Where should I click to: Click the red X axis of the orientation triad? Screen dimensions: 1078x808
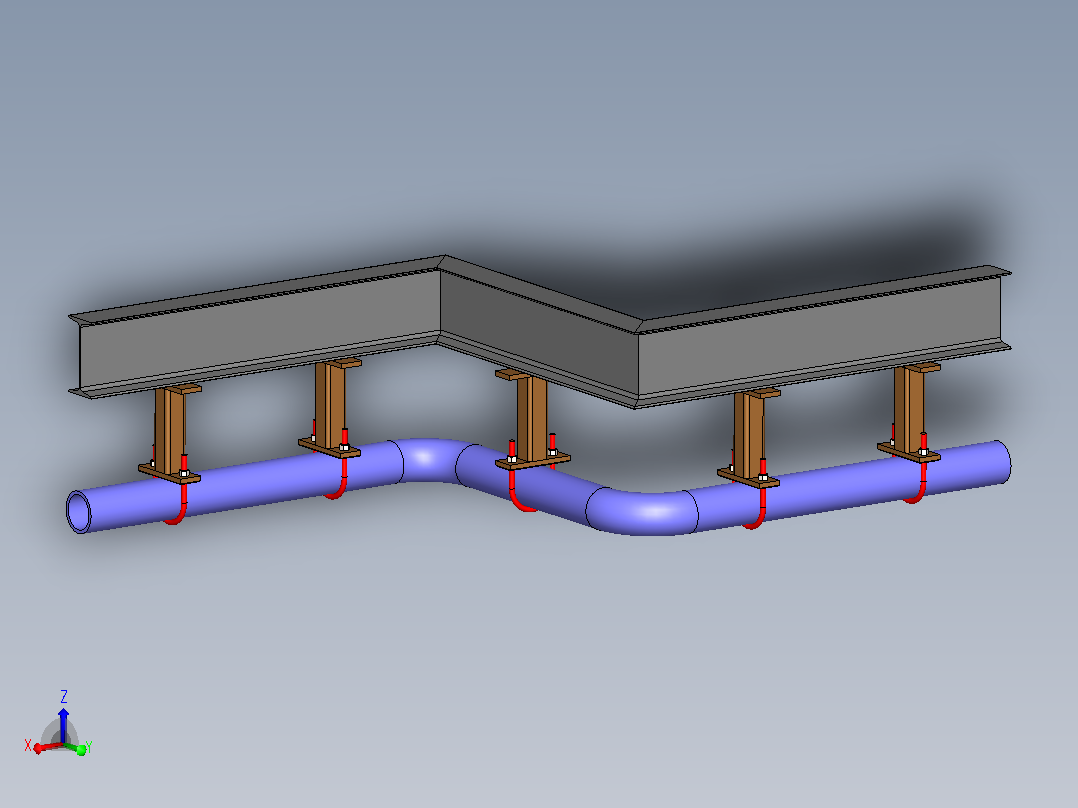[x=47, y=747]
